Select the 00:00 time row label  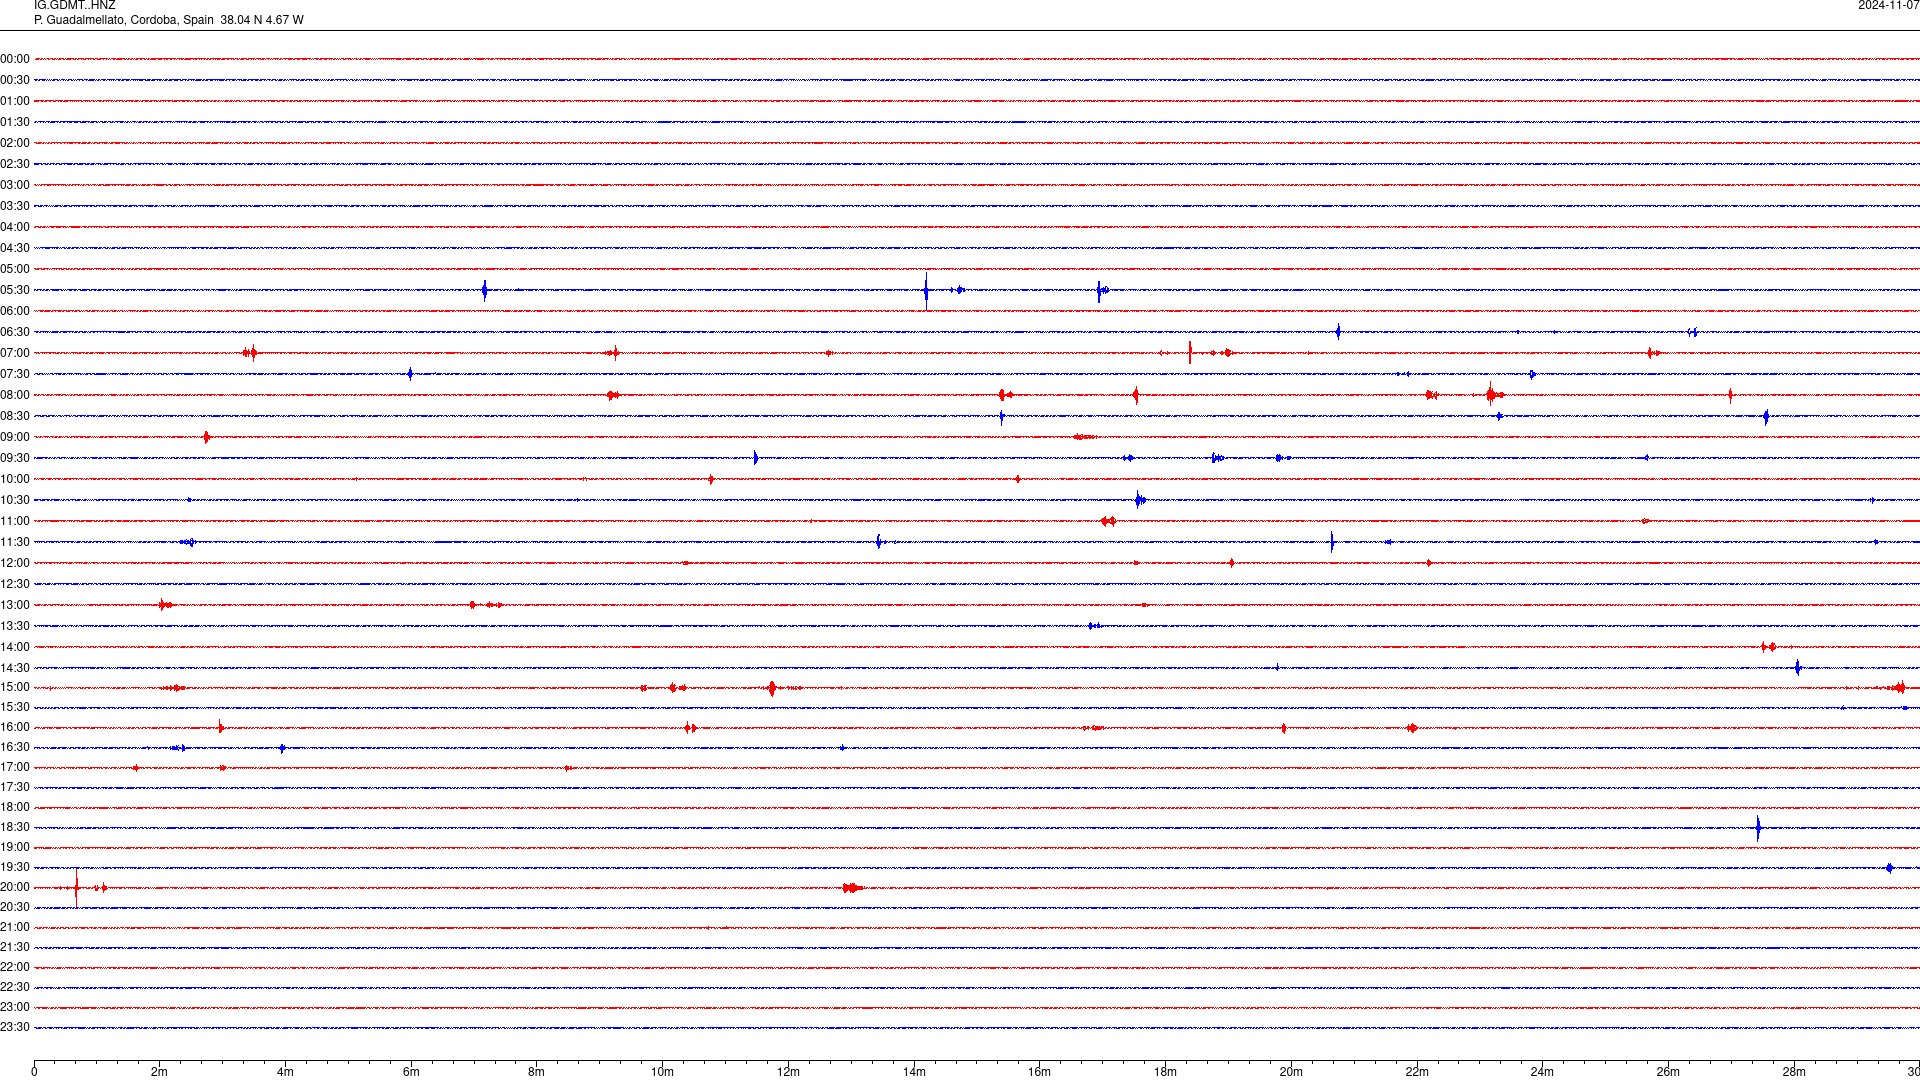point(15,59)
